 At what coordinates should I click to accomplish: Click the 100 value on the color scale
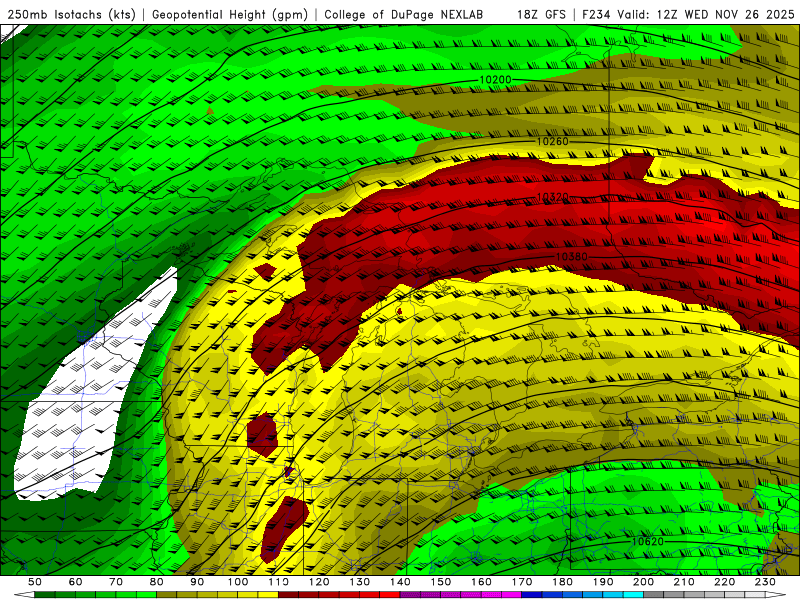coord(238,582)
